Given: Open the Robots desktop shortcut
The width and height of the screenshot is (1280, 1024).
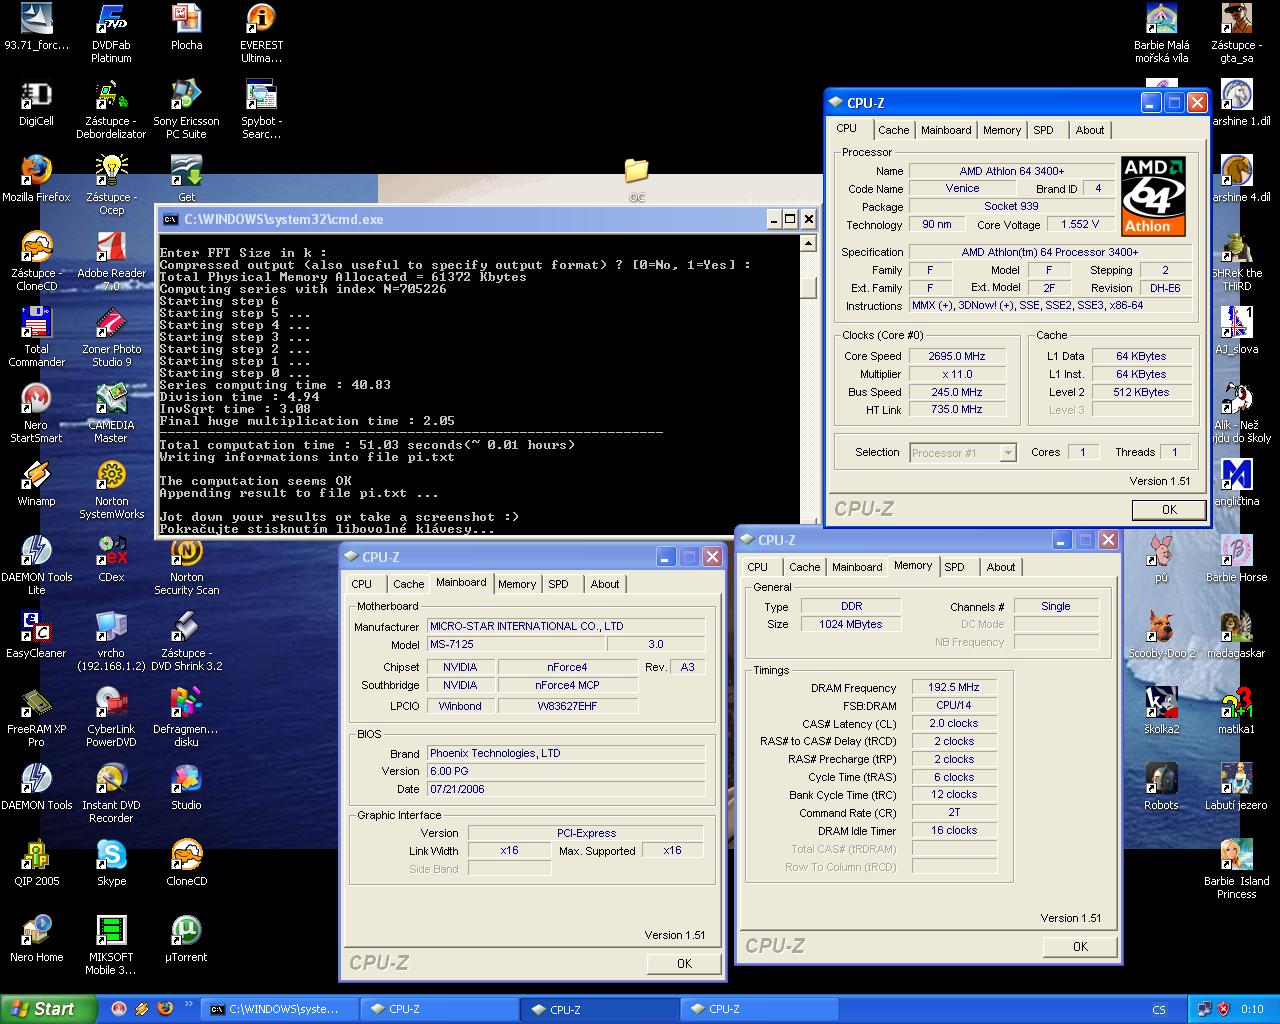Looking at the screenshot, I should (1161, 787).
